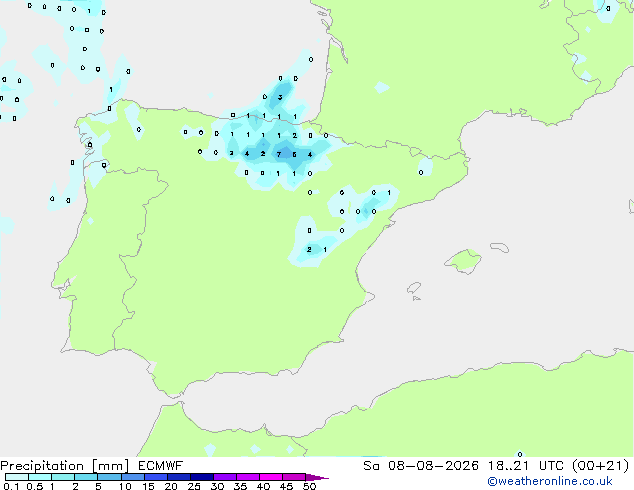Click the 'Precipitation [mm]' title text
This screenshot has height=490, width=634.
[64, 466]
